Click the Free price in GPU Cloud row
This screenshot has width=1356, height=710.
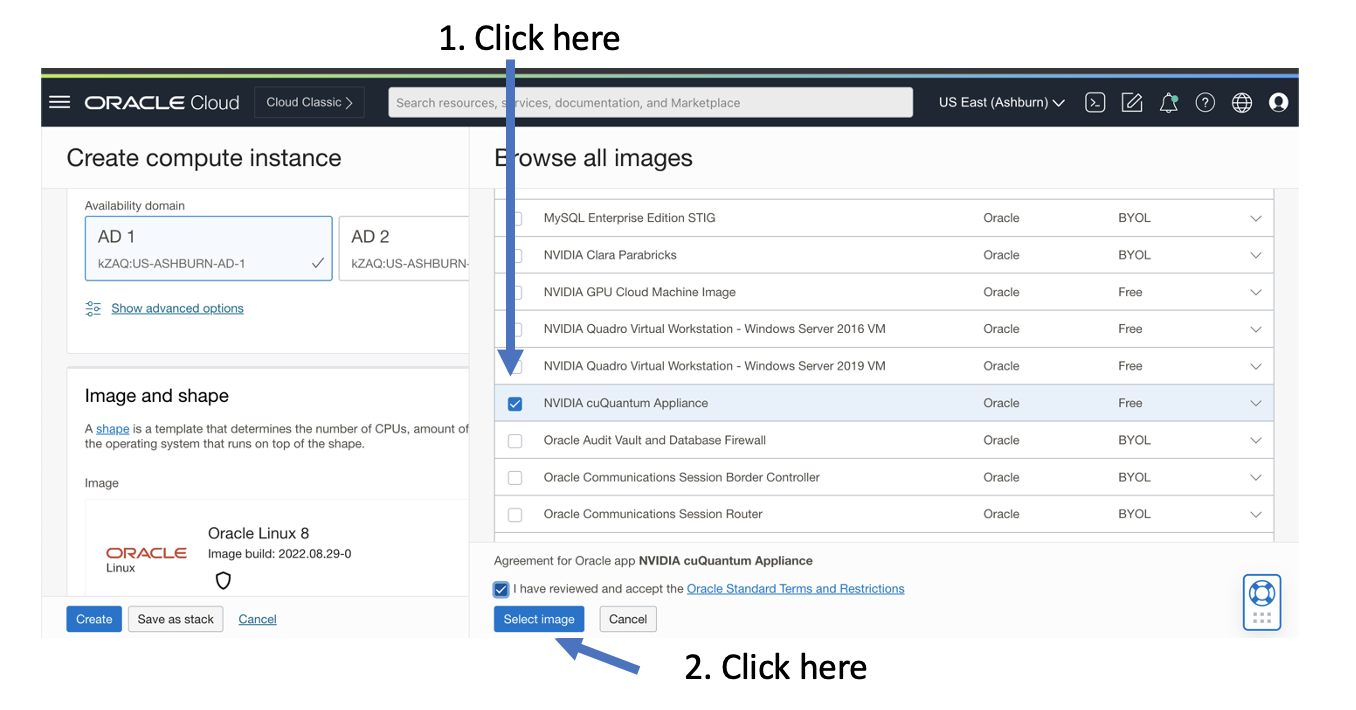coord(1130,292)
